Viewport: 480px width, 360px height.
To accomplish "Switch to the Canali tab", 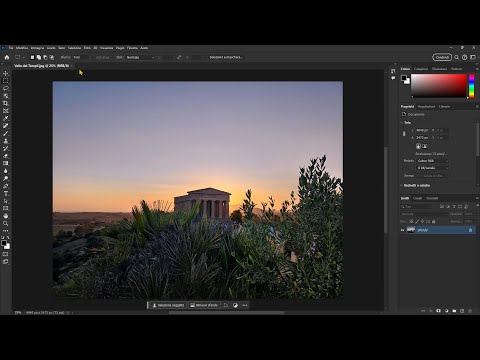I will click(417, 198).
